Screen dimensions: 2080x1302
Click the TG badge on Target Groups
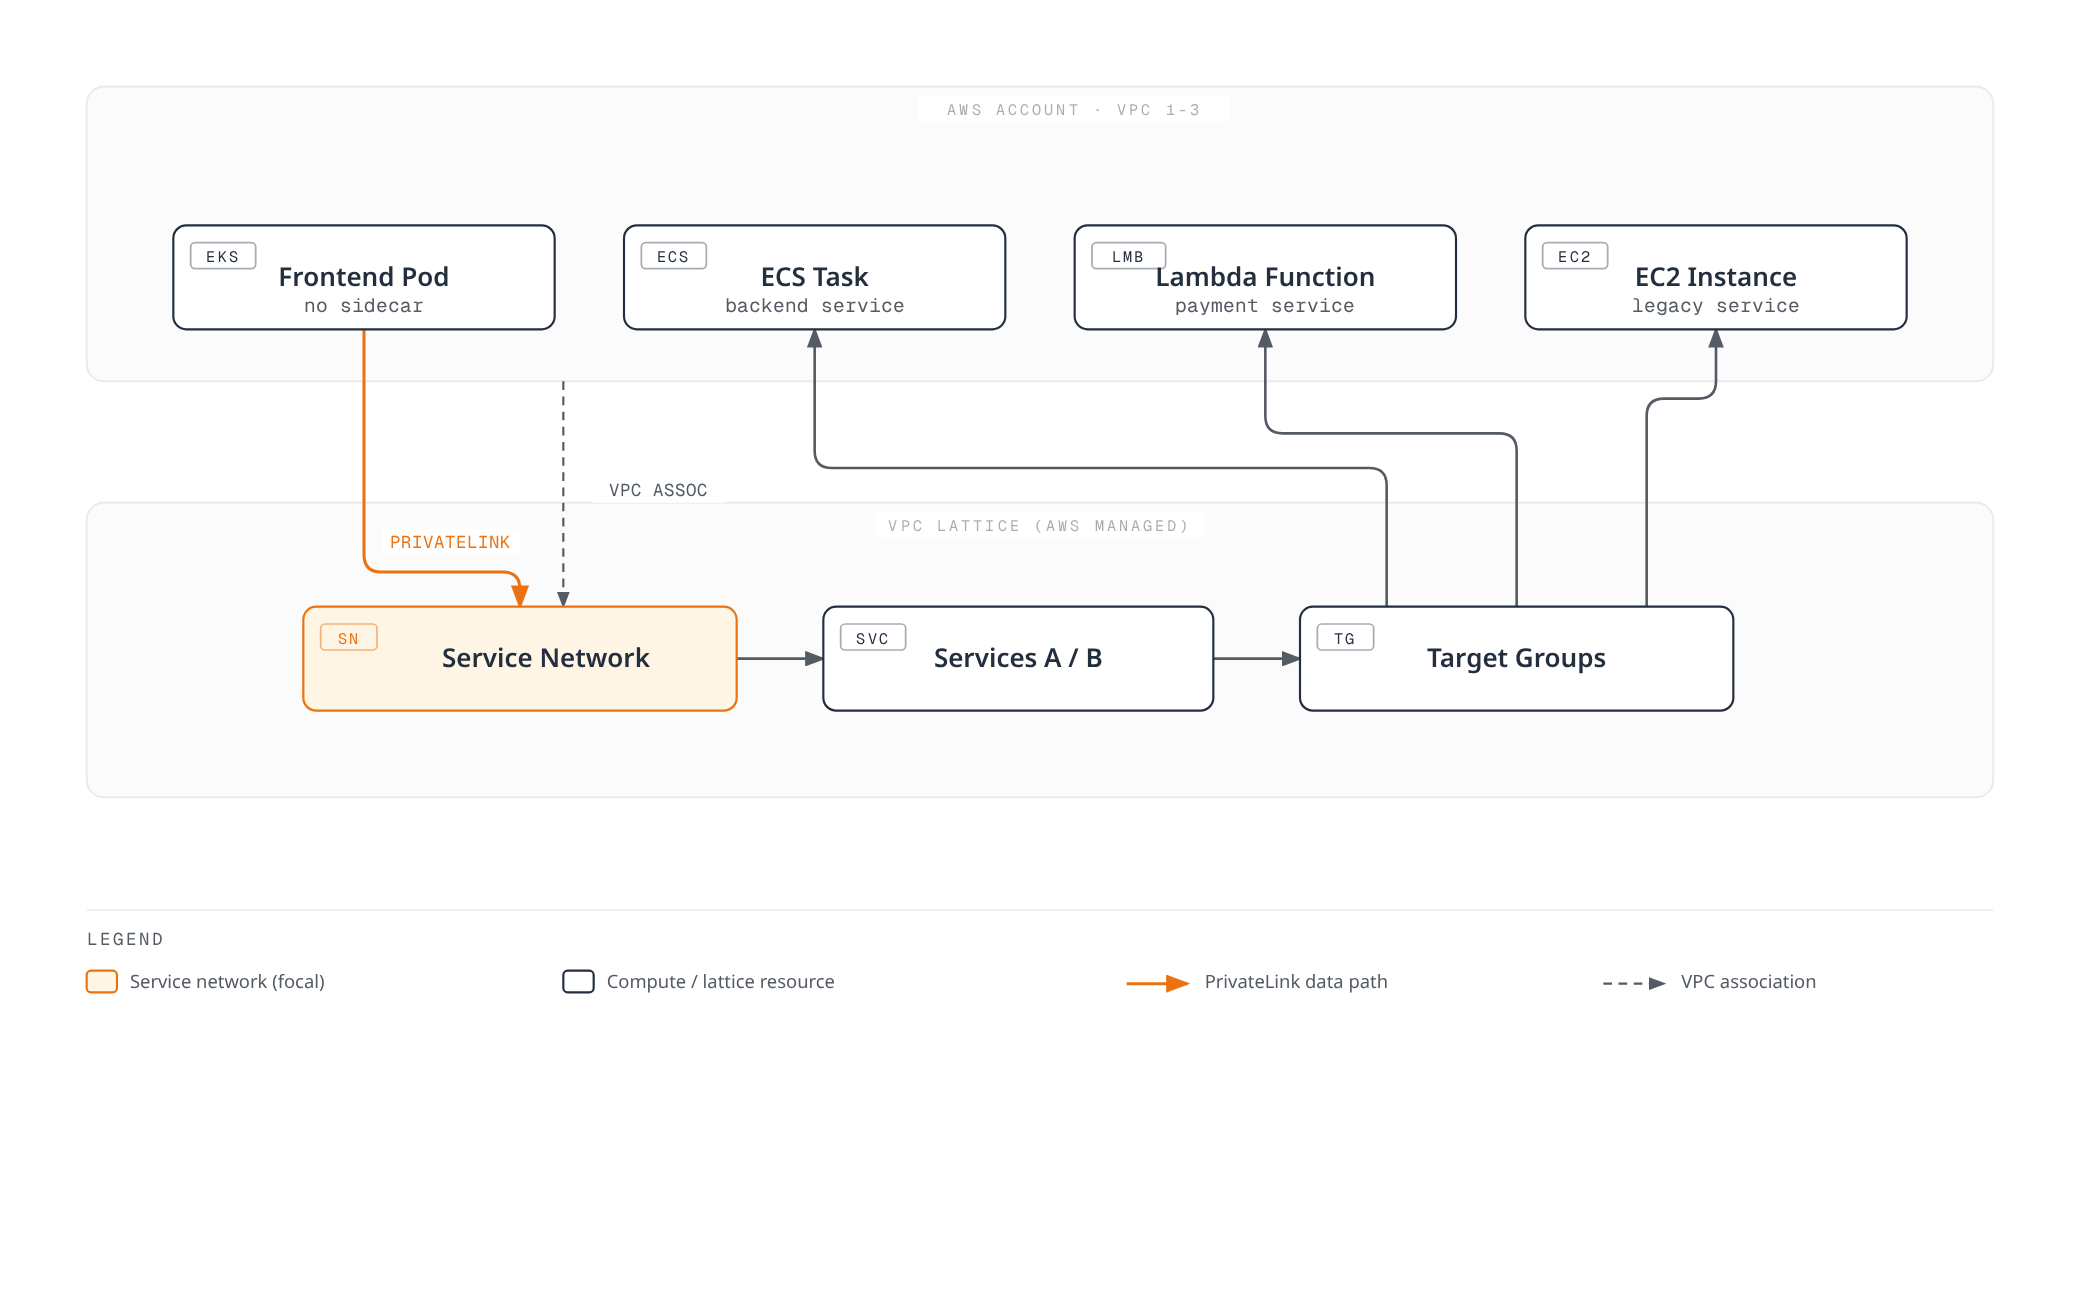(1345, 638)
